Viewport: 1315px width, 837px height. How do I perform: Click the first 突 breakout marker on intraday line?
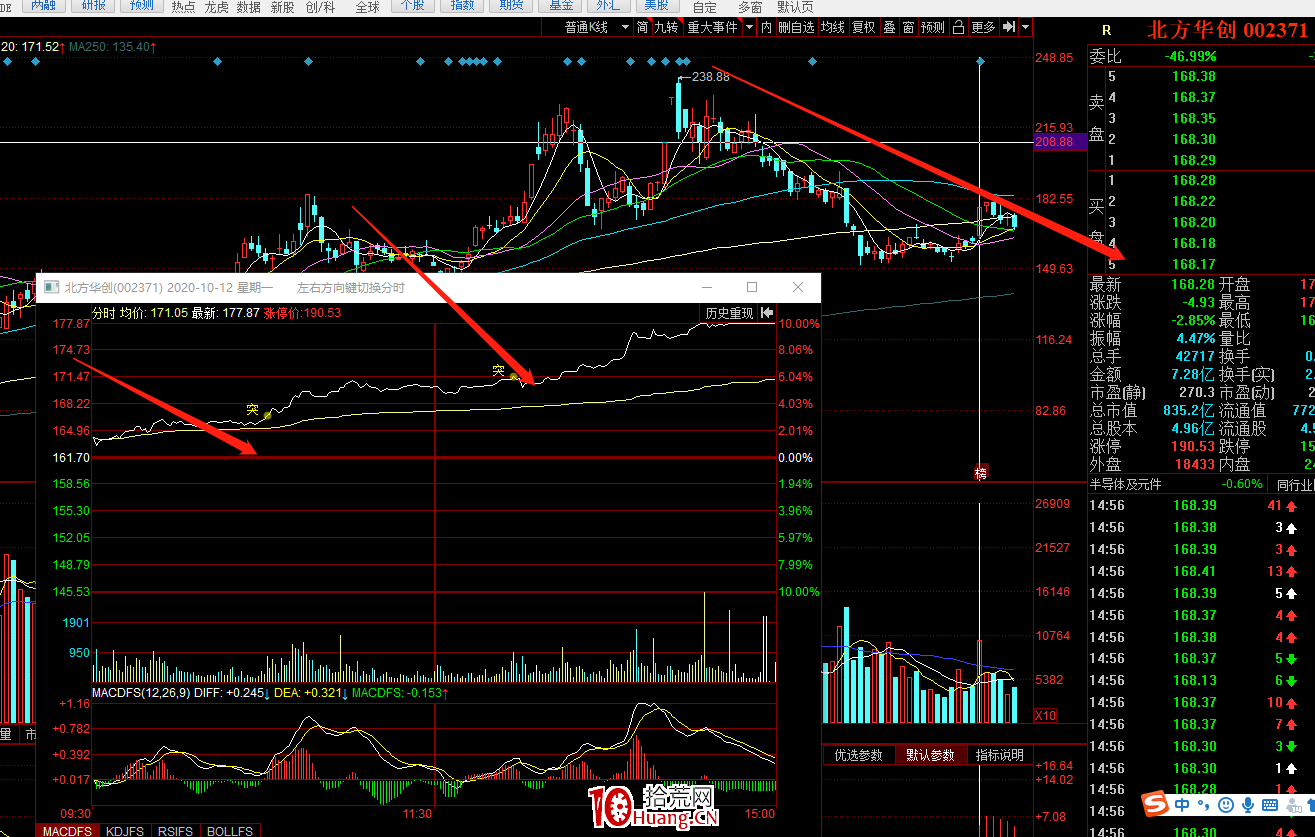pos(253,409)
